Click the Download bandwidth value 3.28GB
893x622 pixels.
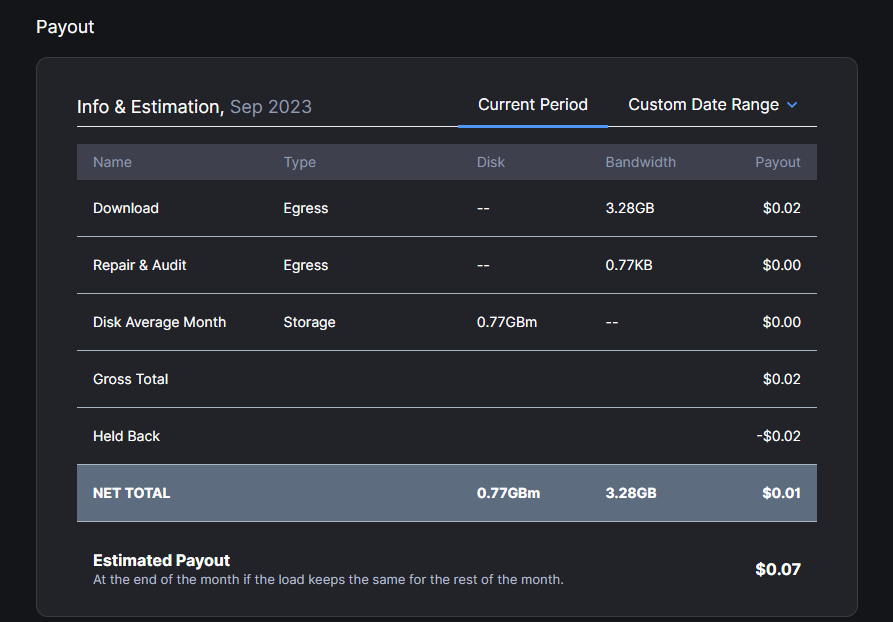(630, 208)
